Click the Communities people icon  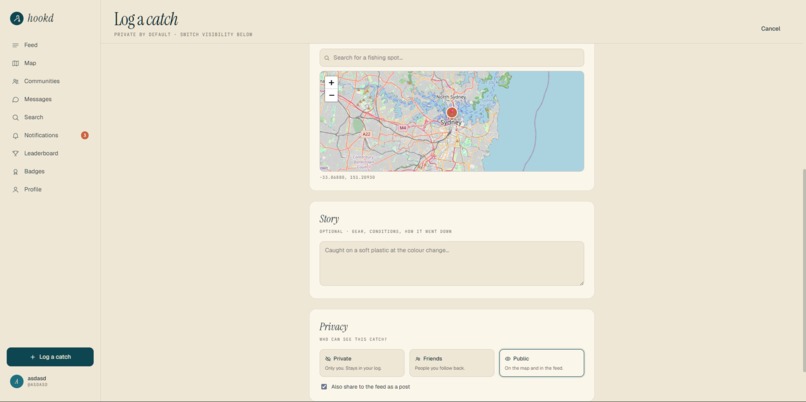point(15,81)
